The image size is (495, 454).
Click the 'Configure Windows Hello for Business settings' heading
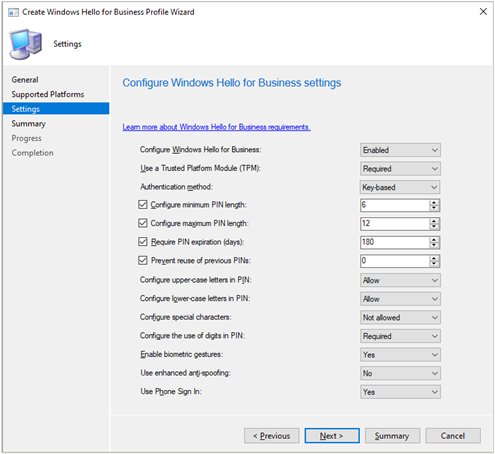(x=232, y=83)
